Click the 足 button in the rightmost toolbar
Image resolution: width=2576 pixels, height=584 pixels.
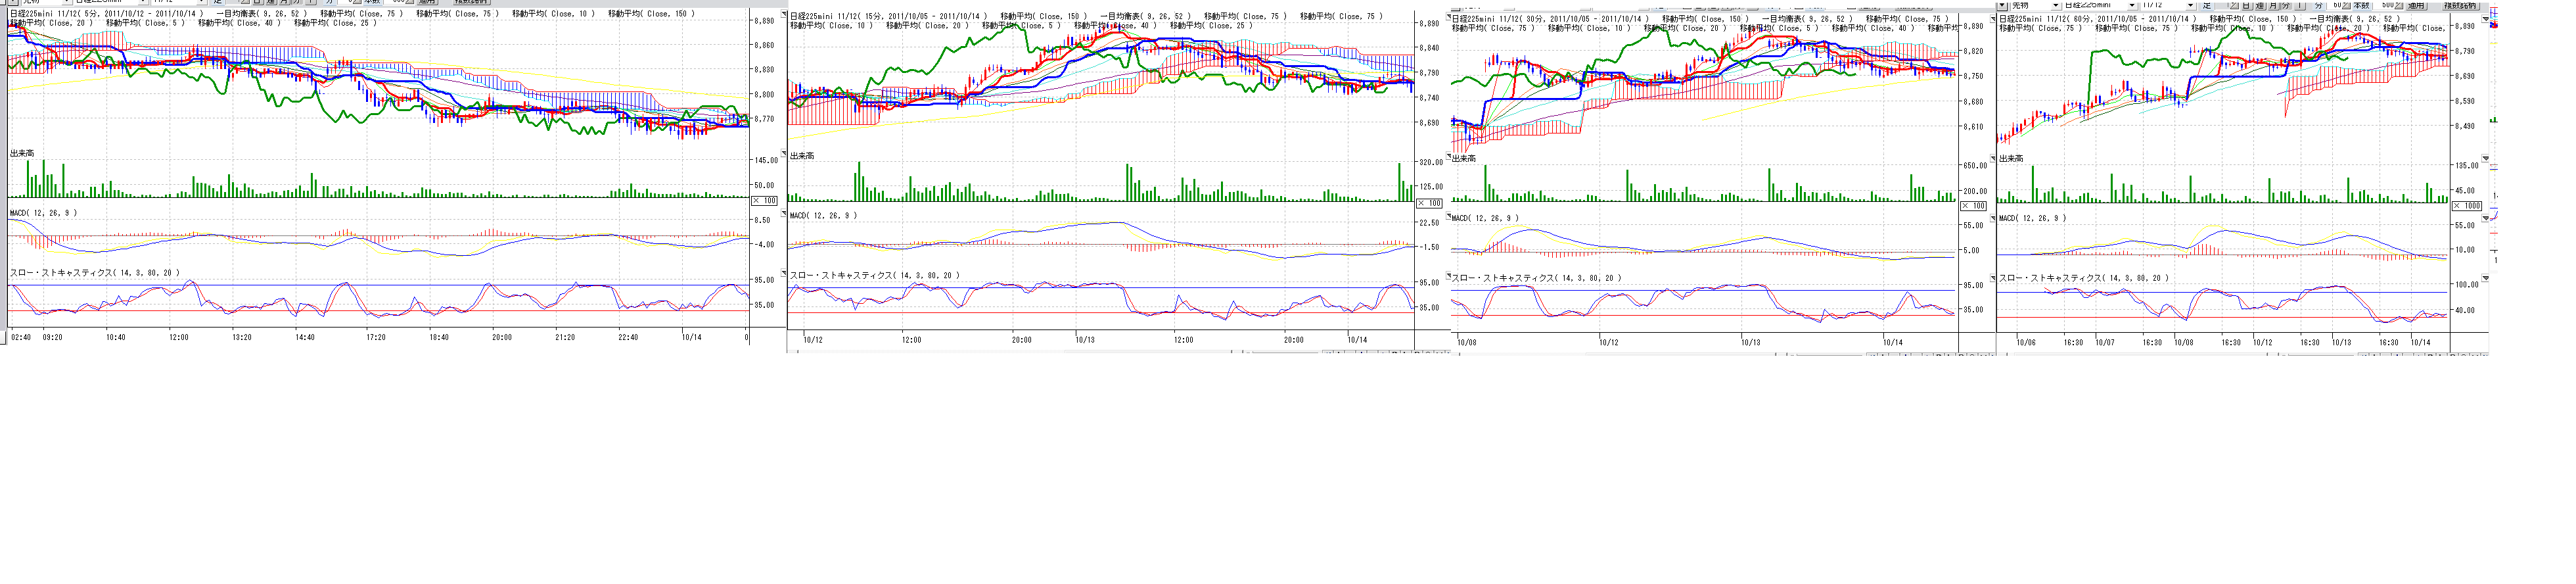2207,6
